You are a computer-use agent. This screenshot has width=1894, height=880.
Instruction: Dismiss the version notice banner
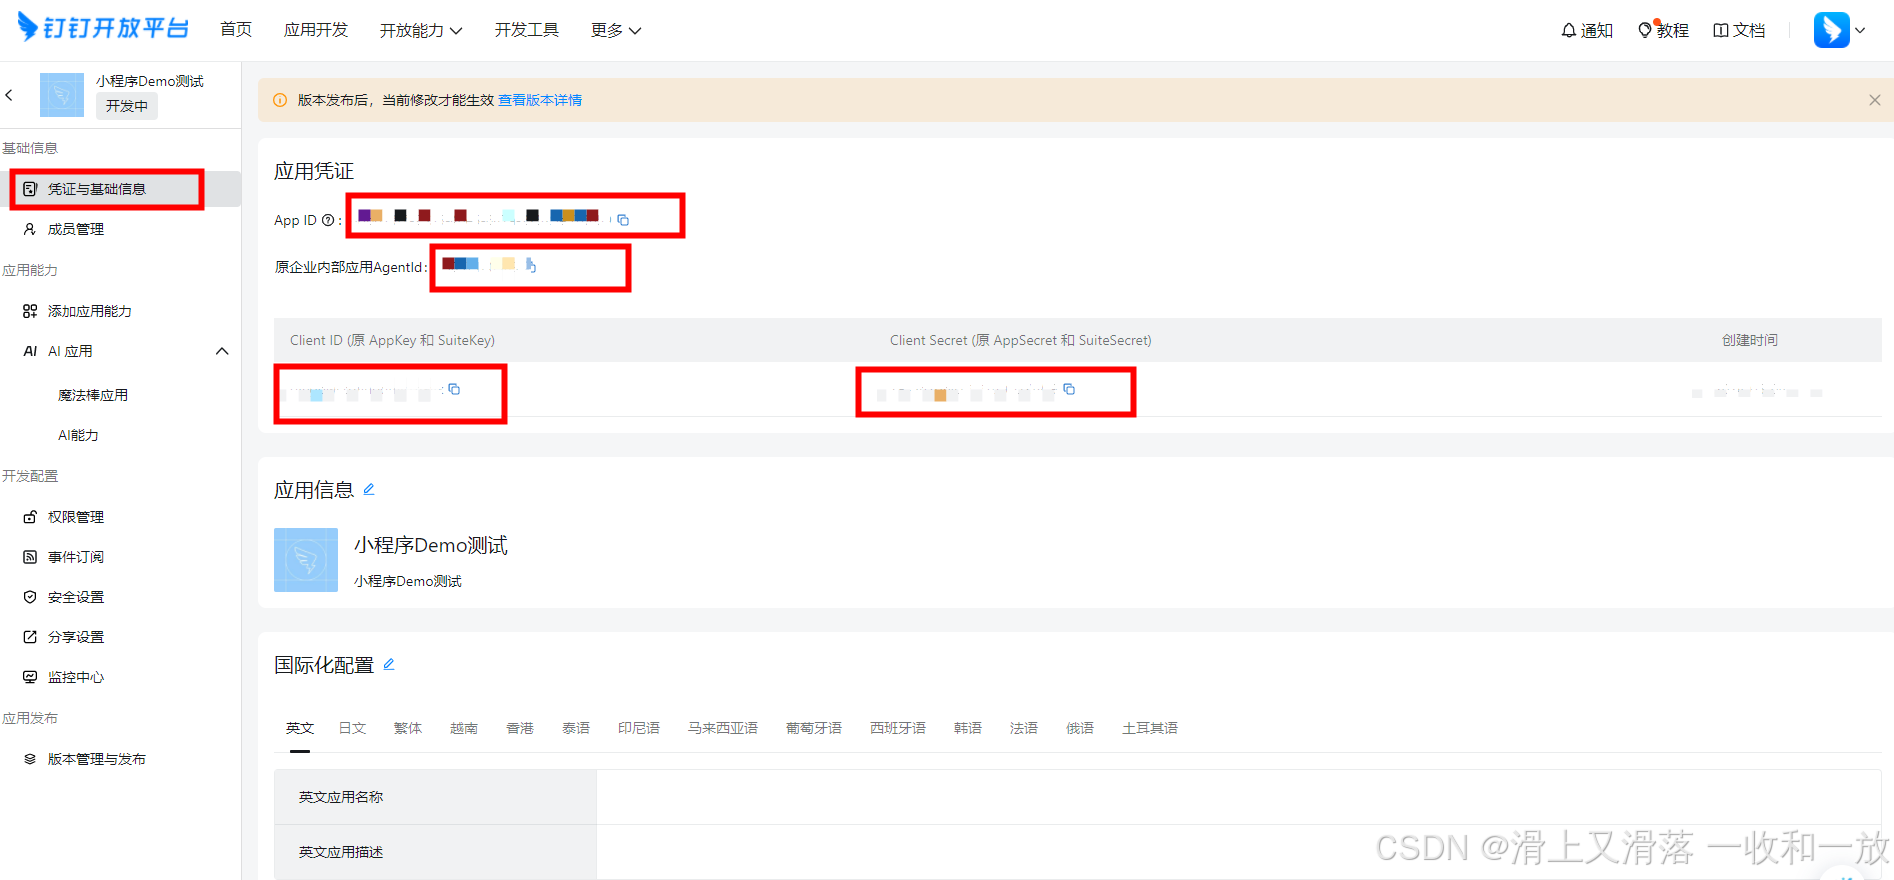click(1875, 100)
